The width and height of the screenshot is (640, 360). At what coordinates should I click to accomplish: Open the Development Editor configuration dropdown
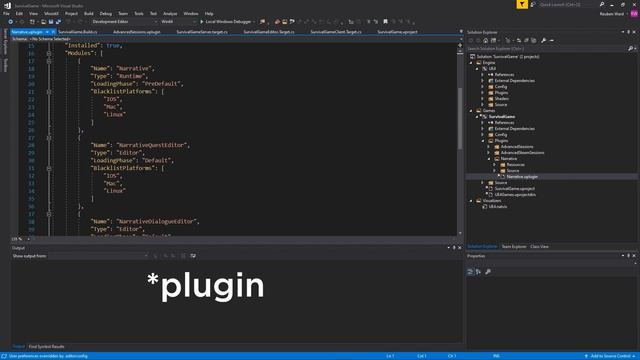(124, 22)
